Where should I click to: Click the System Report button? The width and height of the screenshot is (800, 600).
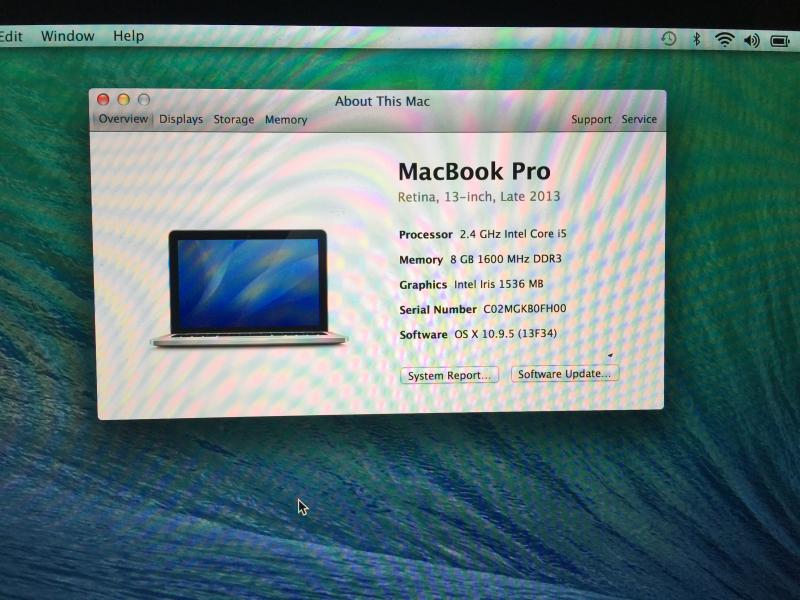(449, 376)
